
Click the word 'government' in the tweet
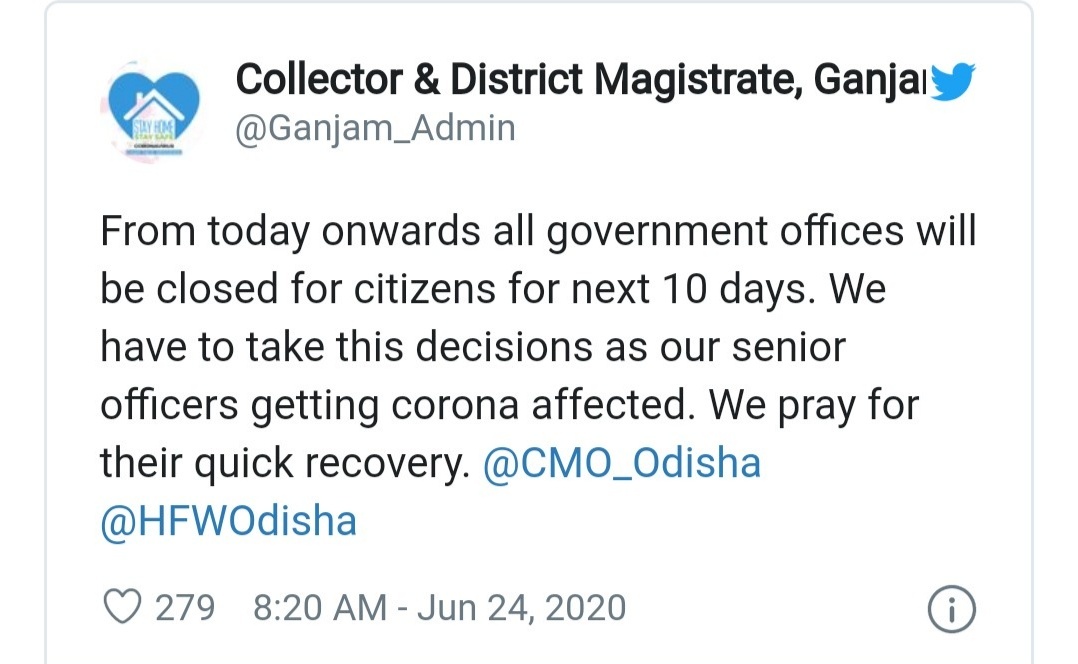657,231
